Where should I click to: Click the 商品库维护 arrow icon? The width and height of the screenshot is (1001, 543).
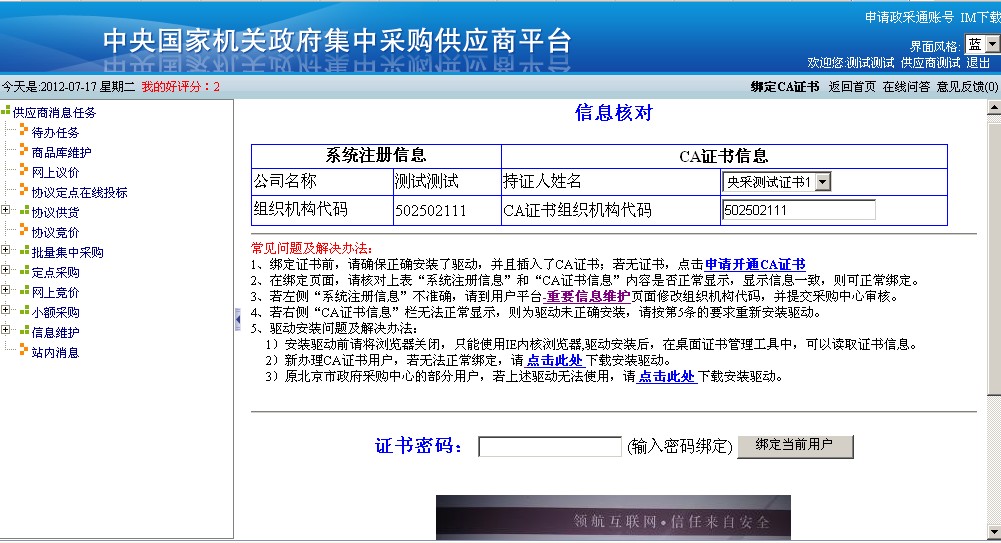(x=24, y=152)
